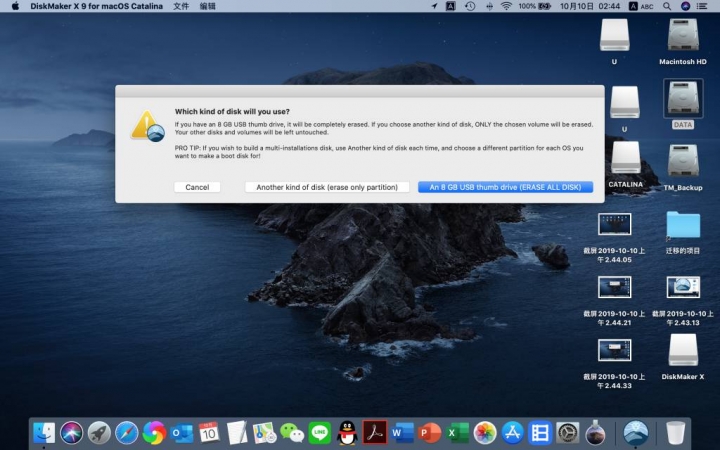Click the DiskMaker warning icon in dialog
Screen dimensions: 720x450
click(x=148, y=125)
